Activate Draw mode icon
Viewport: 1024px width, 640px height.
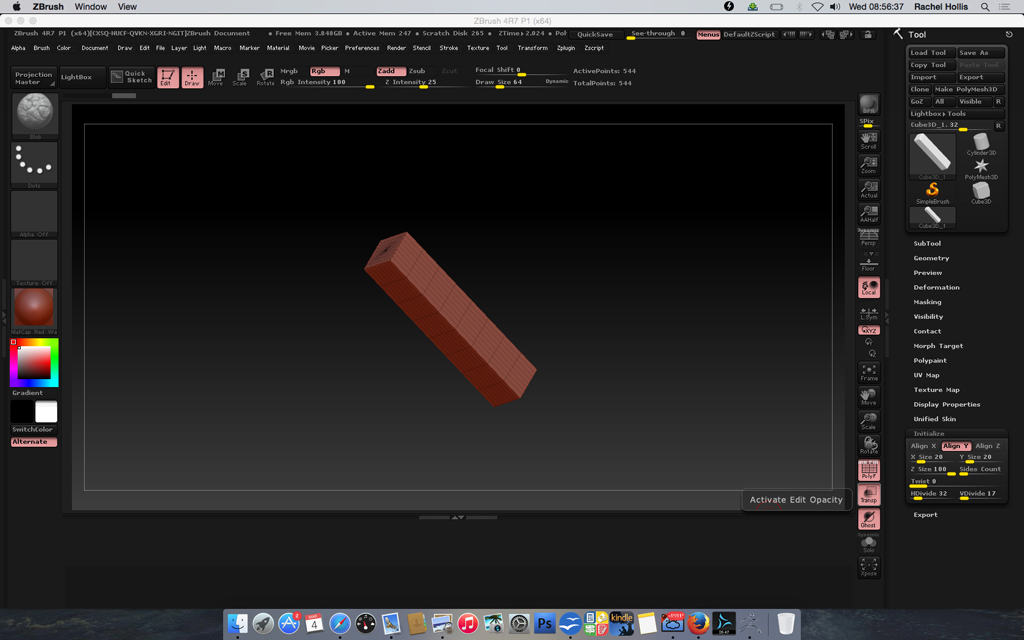[192, 77]
